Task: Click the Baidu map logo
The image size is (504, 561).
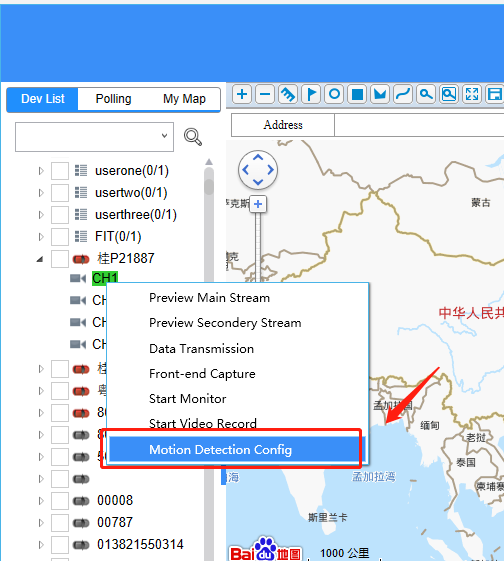Action: (265, 550)
